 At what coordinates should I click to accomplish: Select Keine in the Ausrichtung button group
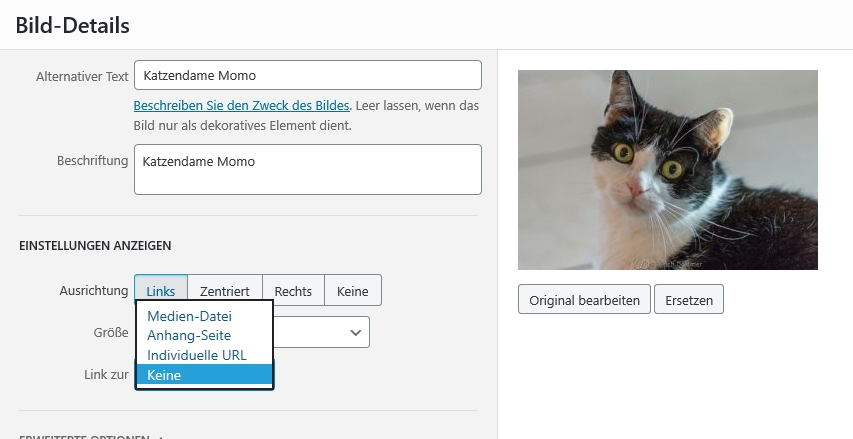[x=352, y=291]
